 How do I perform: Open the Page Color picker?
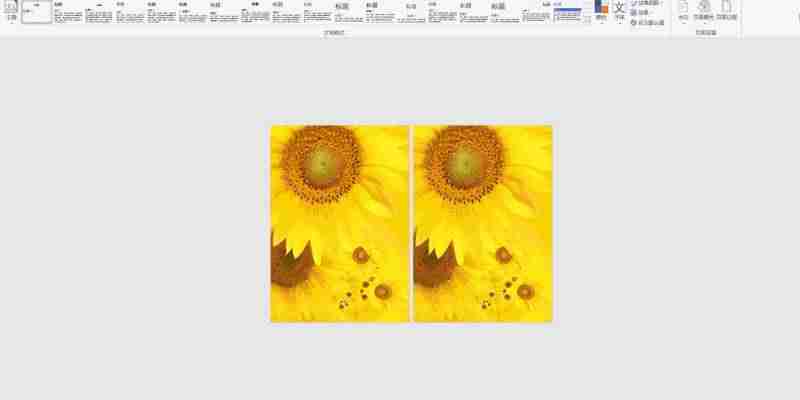click(704, 11)
